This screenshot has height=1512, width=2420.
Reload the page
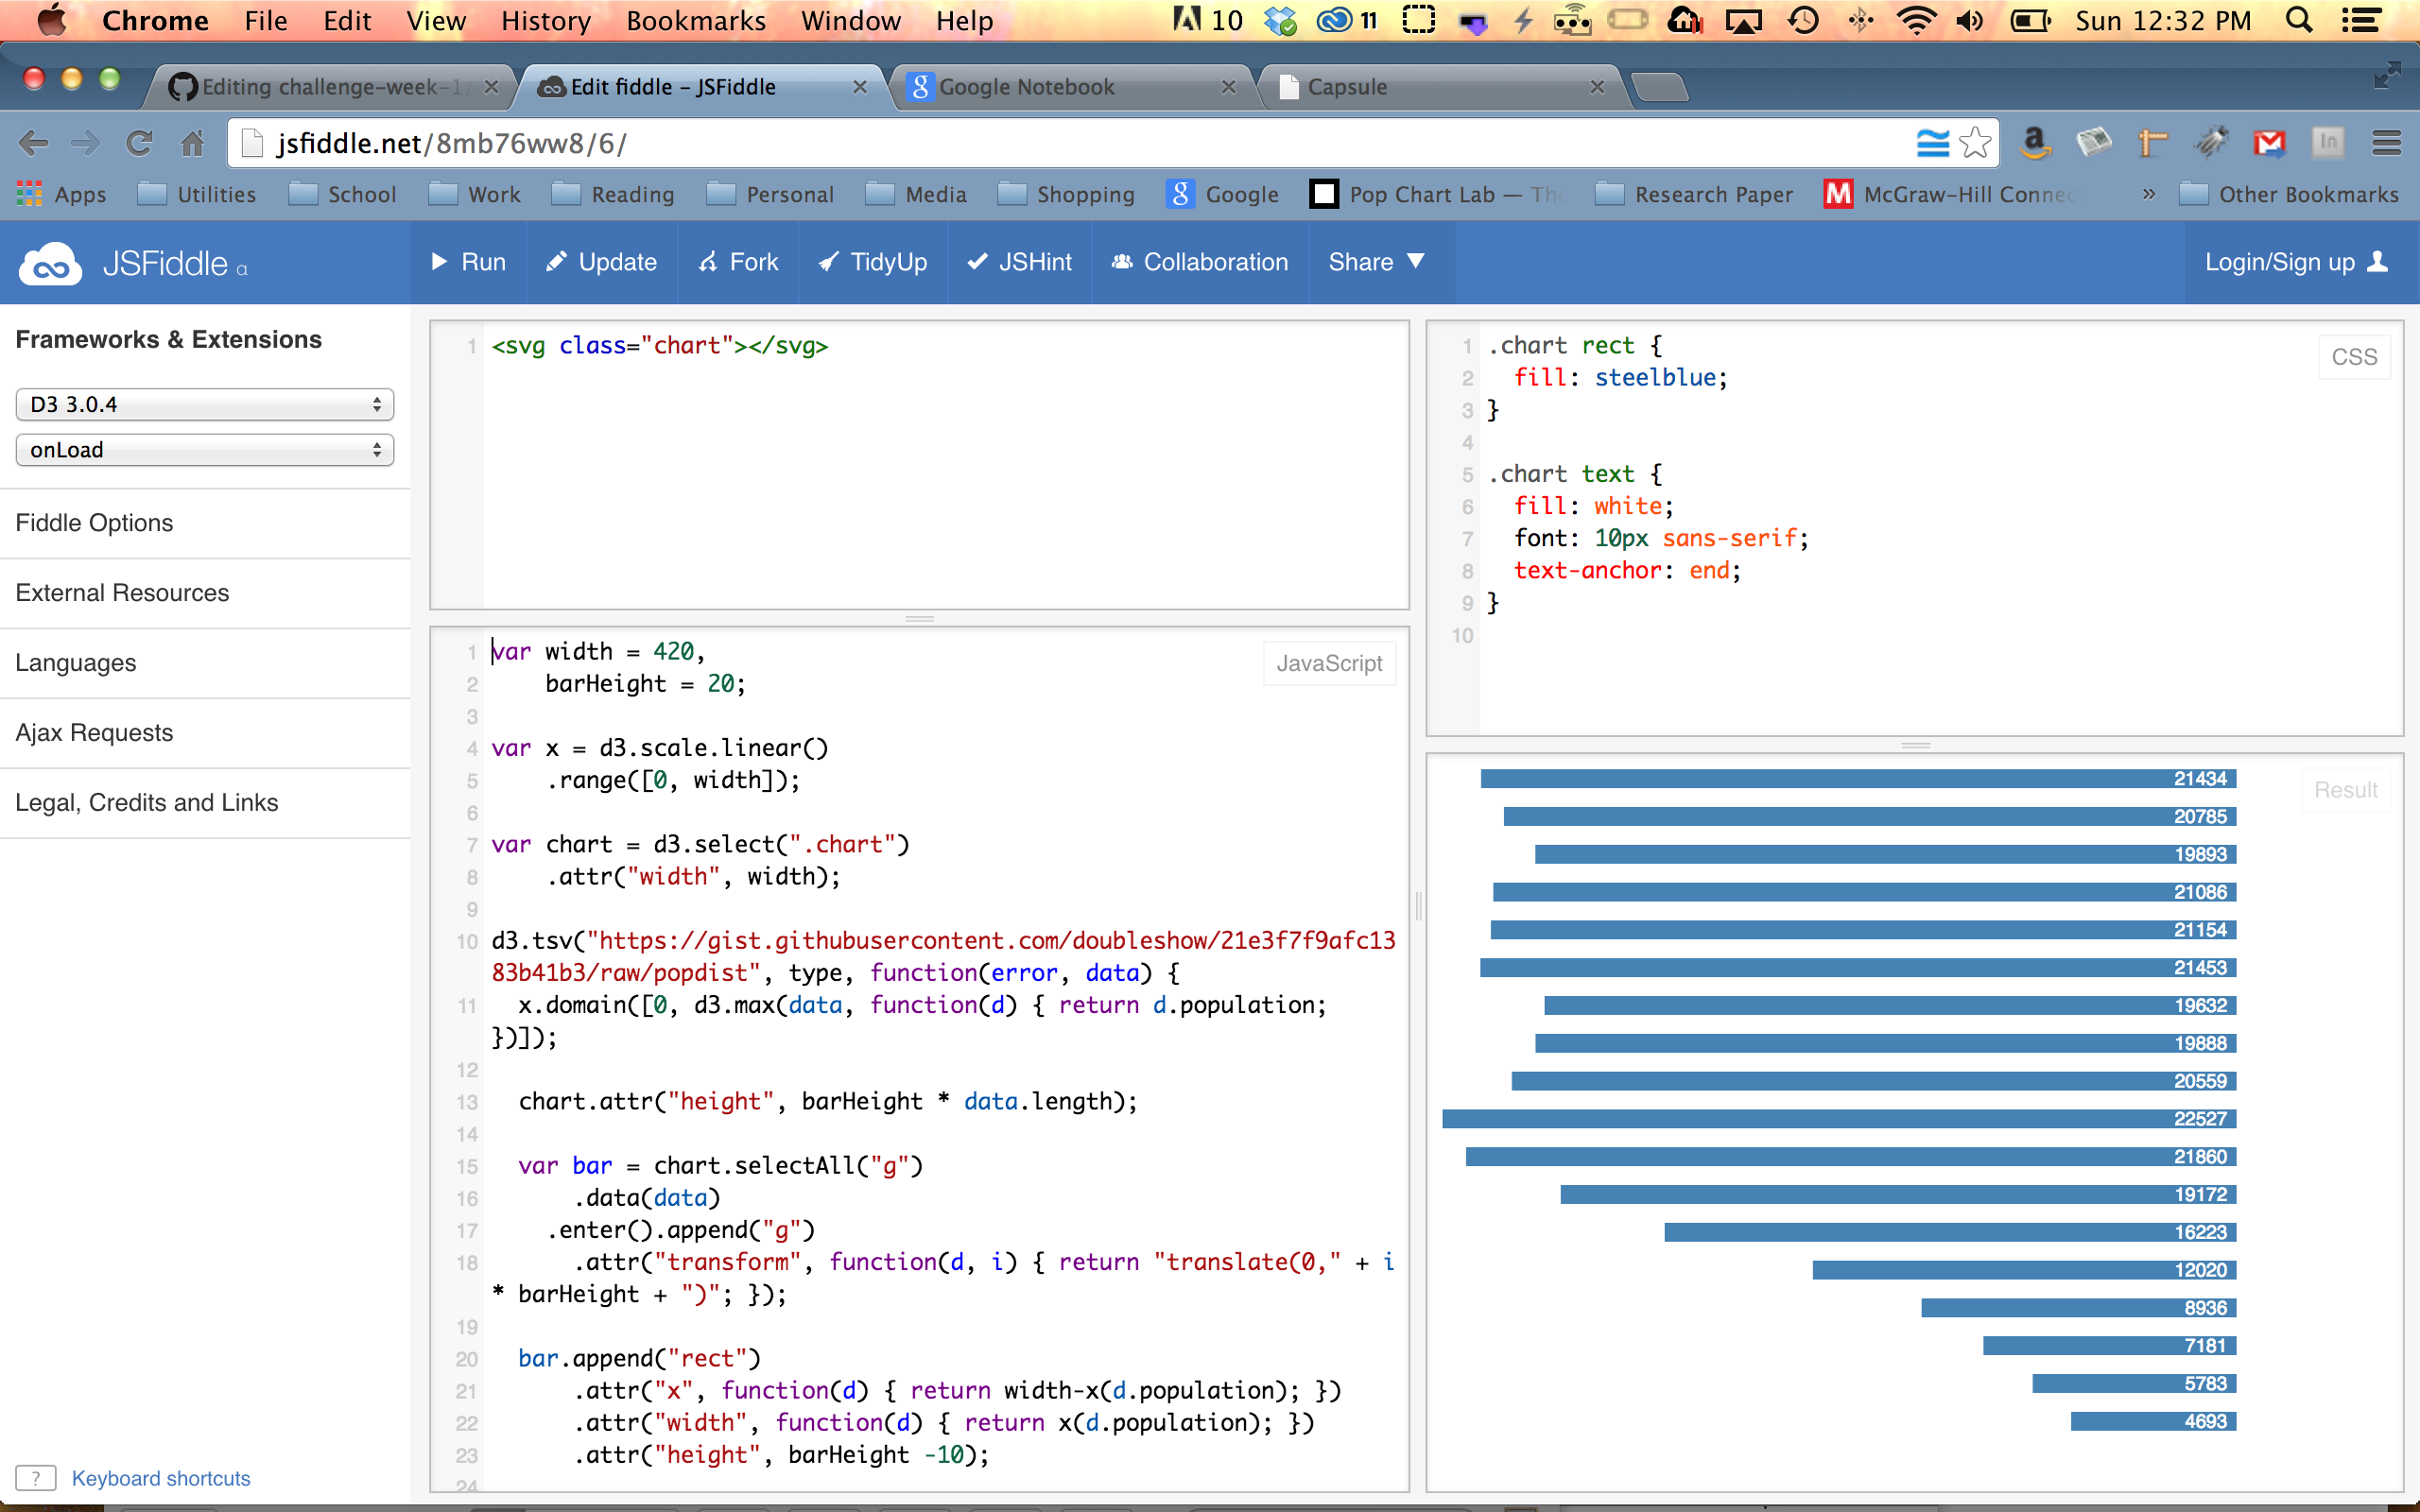139,144
